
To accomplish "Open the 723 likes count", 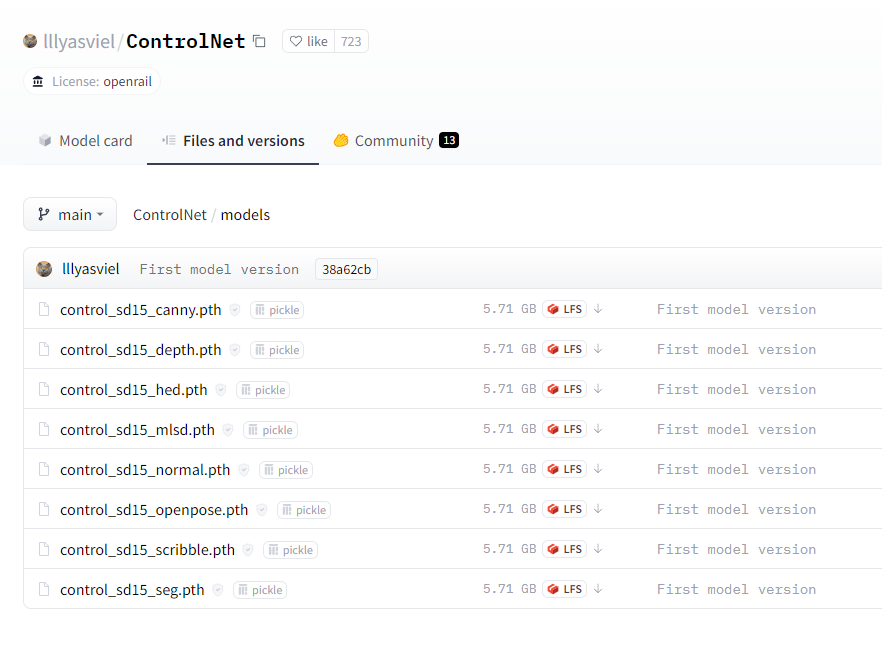I will (351, 41).
